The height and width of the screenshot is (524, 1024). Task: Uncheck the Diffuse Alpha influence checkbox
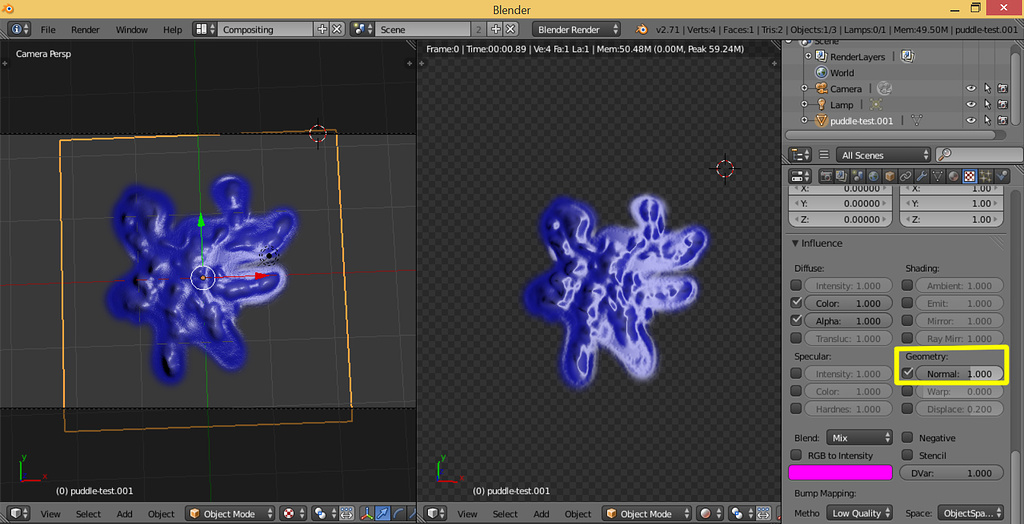[796, 321]
